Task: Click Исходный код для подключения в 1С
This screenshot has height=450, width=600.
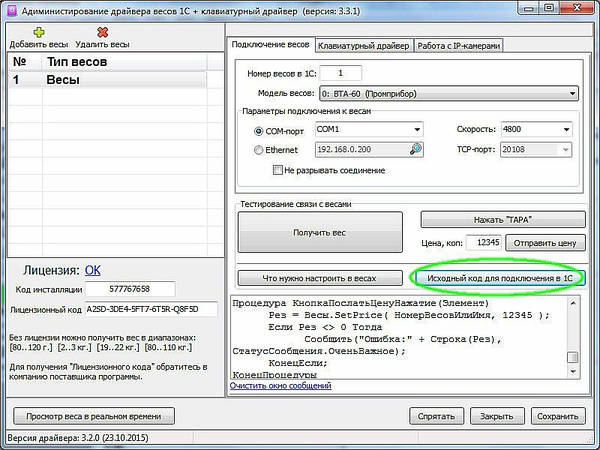Action: tap(497, 276)
